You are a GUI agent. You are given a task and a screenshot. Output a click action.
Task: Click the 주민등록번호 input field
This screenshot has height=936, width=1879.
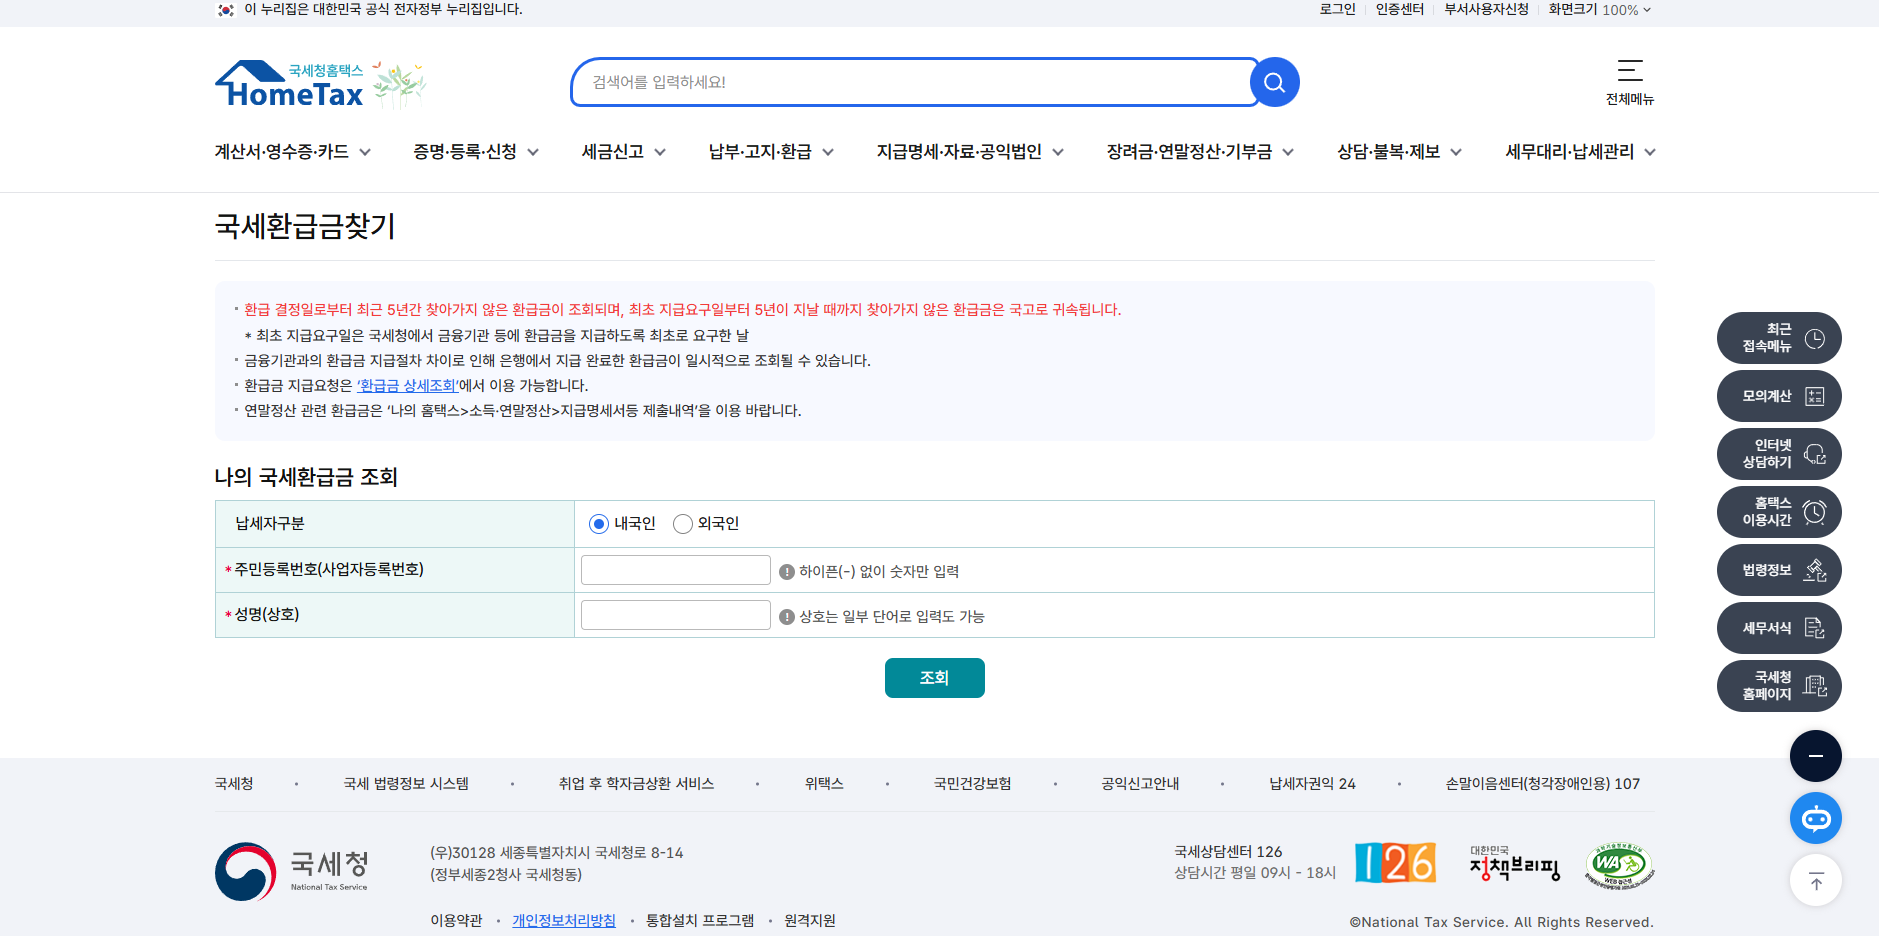pos(675,569)
